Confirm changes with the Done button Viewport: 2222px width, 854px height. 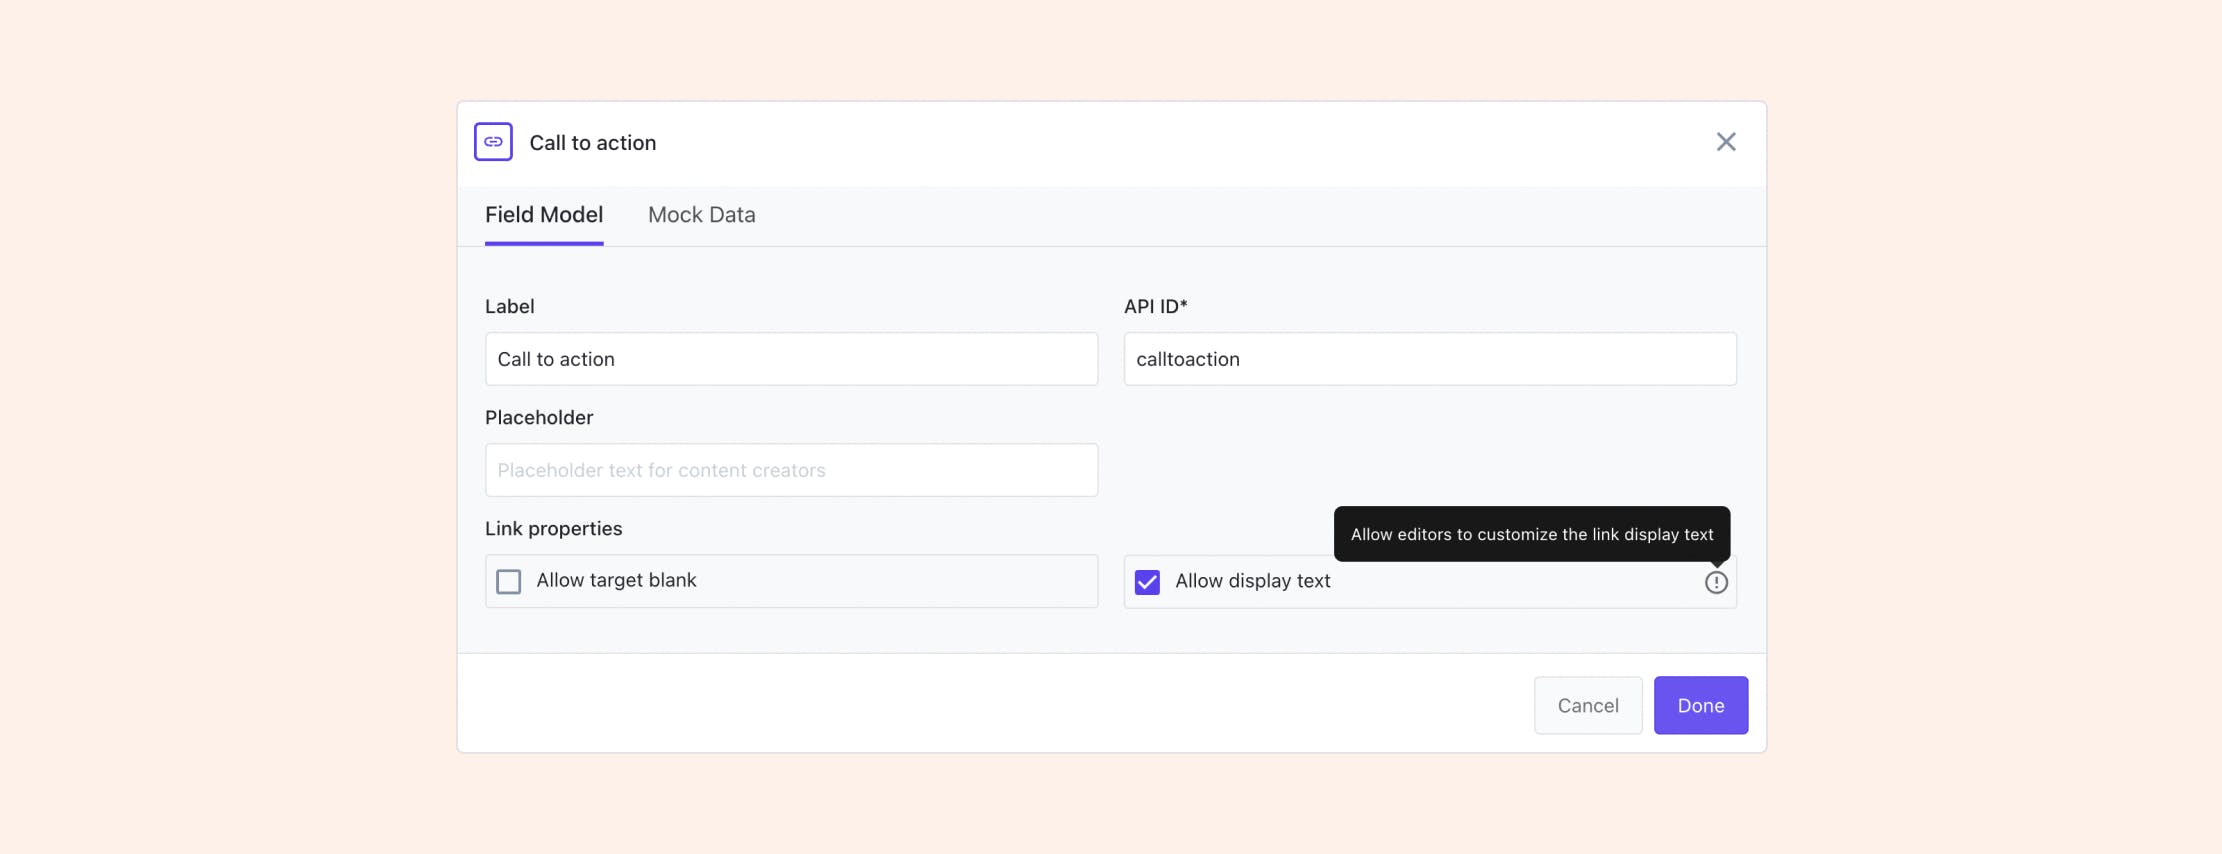(1700, 705)
